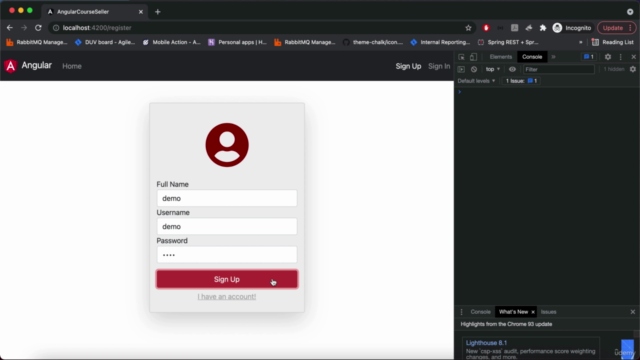Close the DevTools drawer
The height and width of the screenshot is (360, 640).
[x=633, y=312]
